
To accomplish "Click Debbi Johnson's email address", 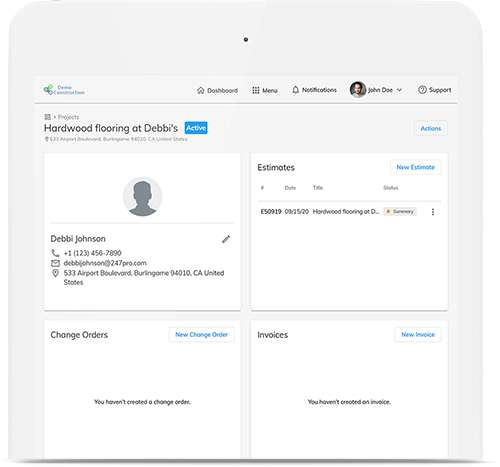I will point(105,263).
